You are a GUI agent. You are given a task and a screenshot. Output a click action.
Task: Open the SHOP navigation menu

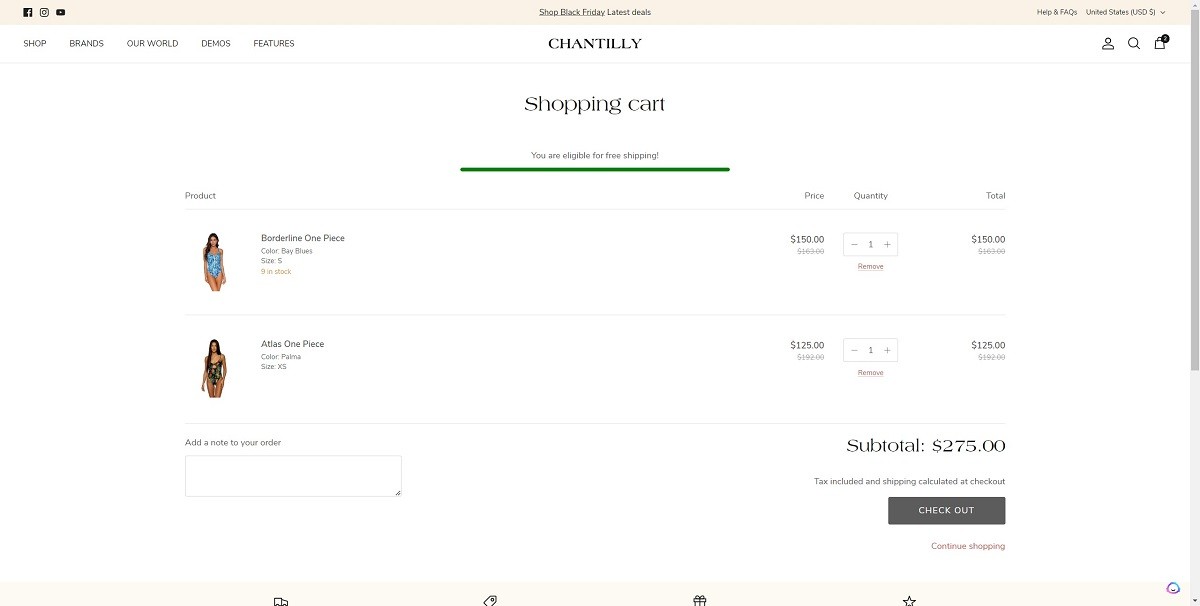coord(34,43)
